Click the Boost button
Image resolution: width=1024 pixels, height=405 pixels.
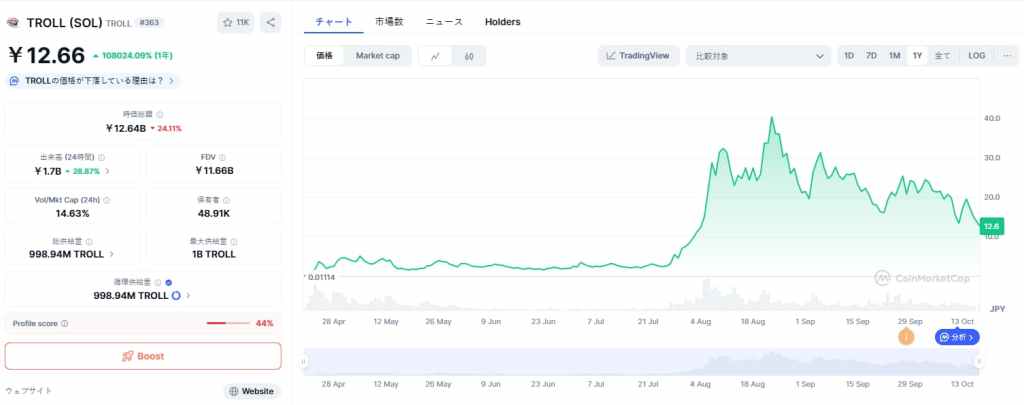point(143,356)
